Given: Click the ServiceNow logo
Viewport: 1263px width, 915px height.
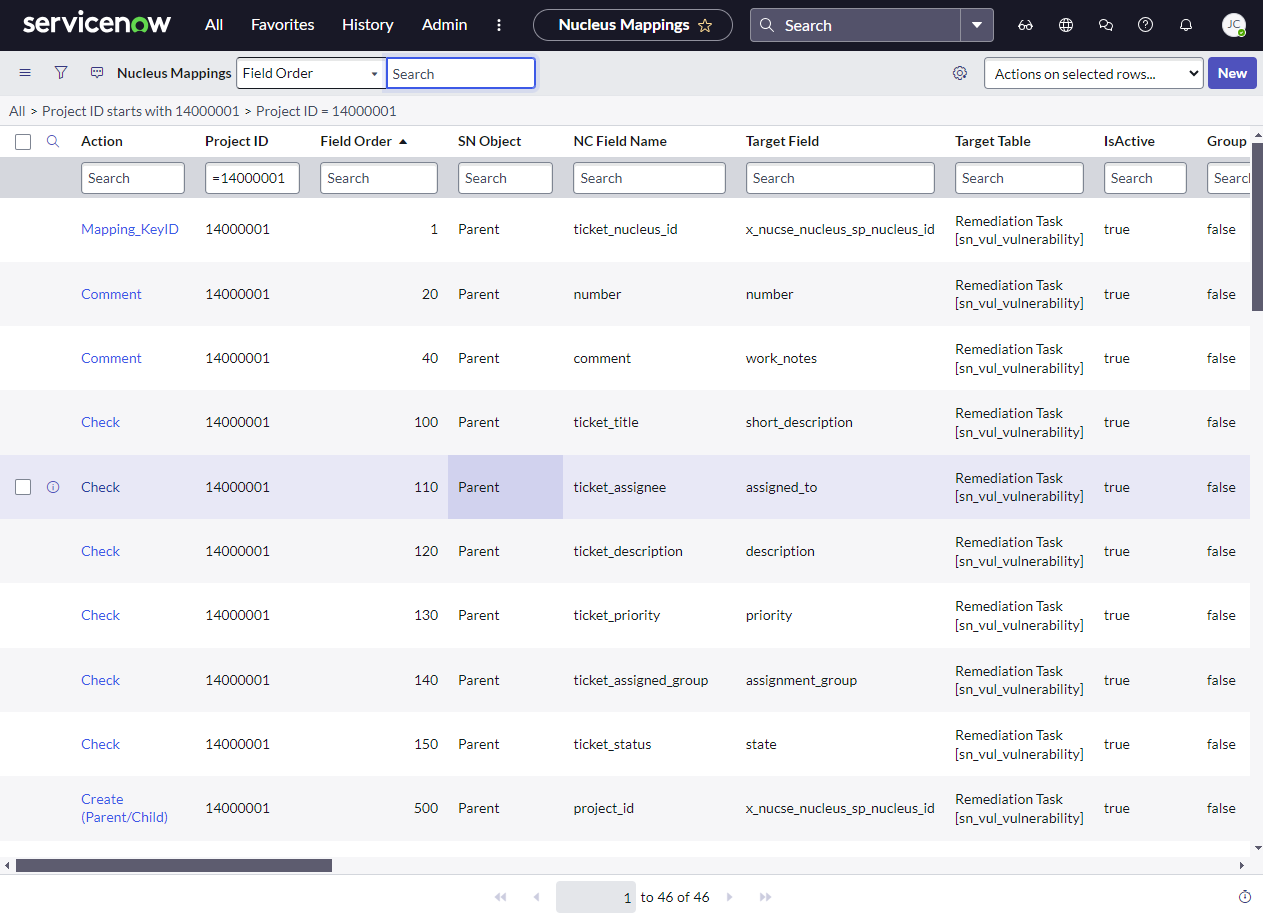Looking at the screenshot, I should click(x=97, y=24).
